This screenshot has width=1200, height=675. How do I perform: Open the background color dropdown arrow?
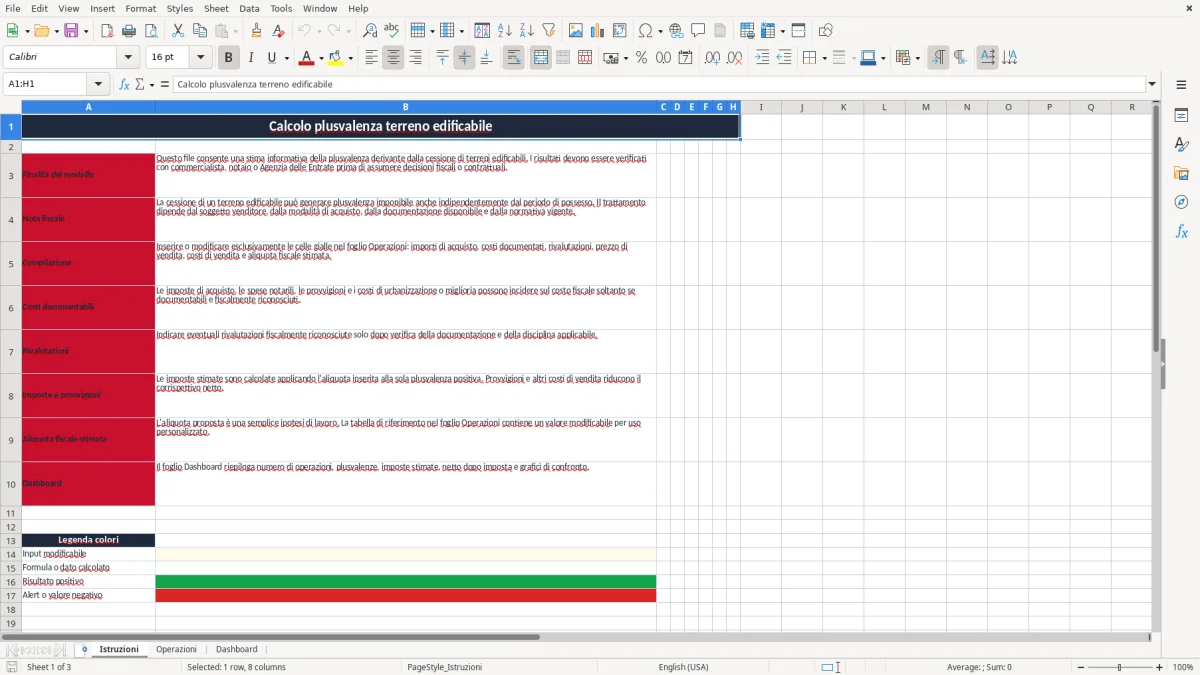click(350, 58)
